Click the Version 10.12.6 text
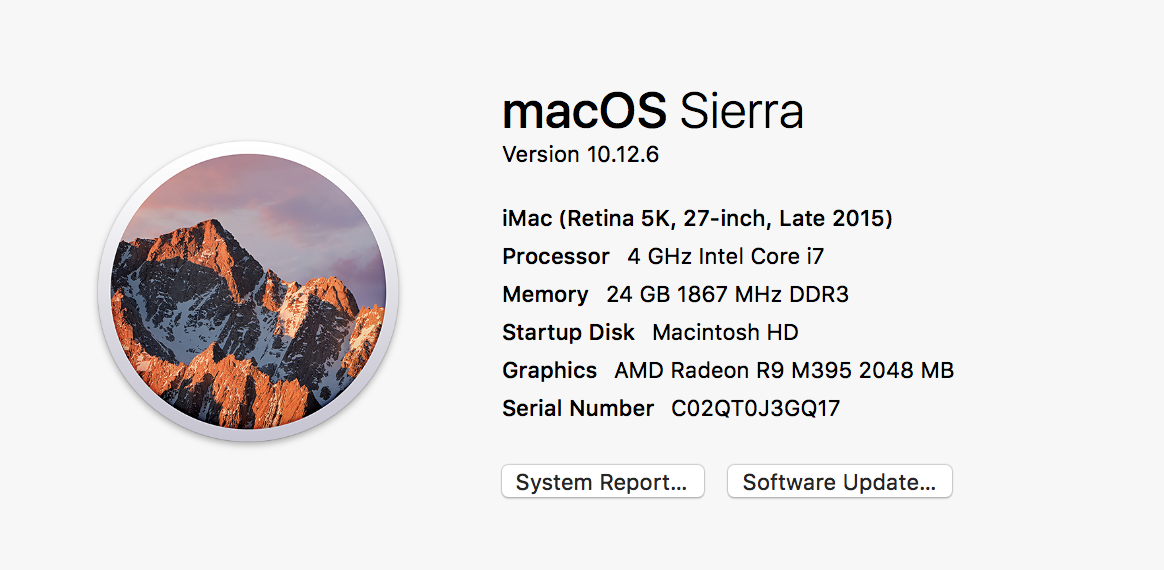The height and width of the screenshot is (570, 1164). pyautogui.click(x=580, y=155)
